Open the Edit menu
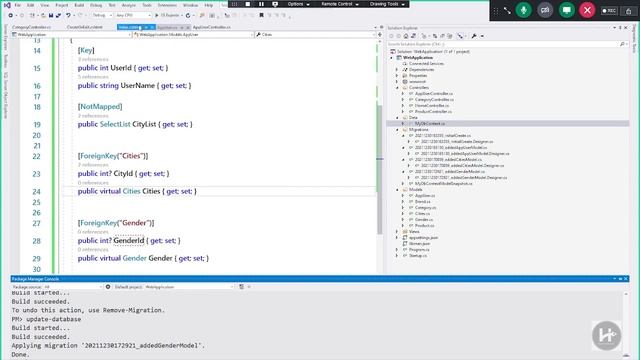 (x=31, y=5)
